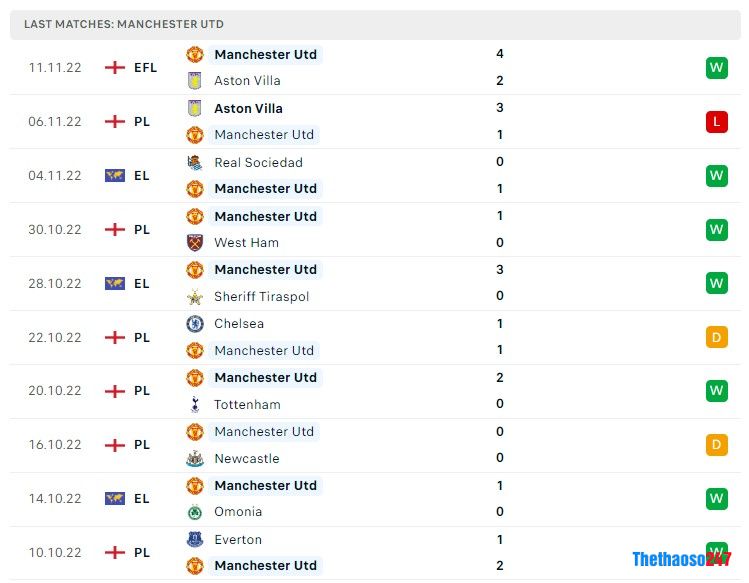The height and width of the screenshot is (583, 749).
Task: Open the Aston Villa team link on 06.11.22
Action: tap(248, 108)
